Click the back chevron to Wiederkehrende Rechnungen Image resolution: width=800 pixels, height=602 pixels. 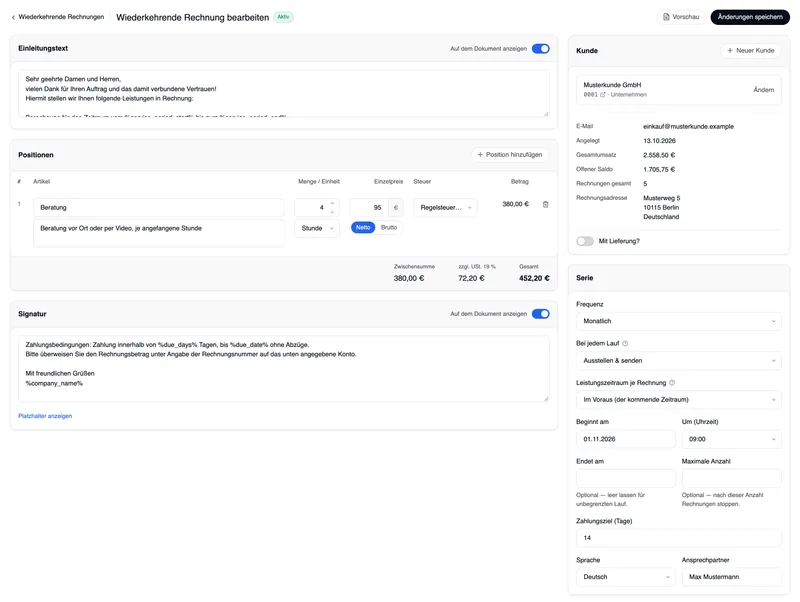point(13,17)
